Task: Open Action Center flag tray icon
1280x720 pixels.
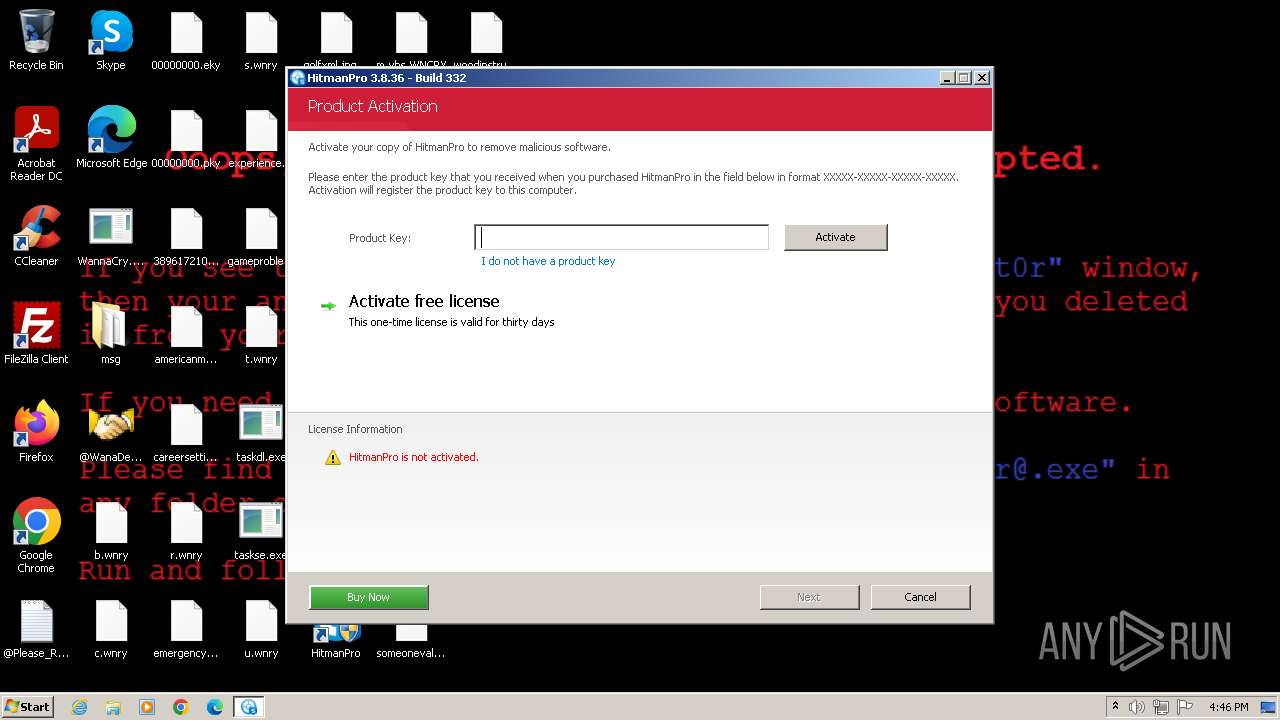Action: coord(1185,707)
